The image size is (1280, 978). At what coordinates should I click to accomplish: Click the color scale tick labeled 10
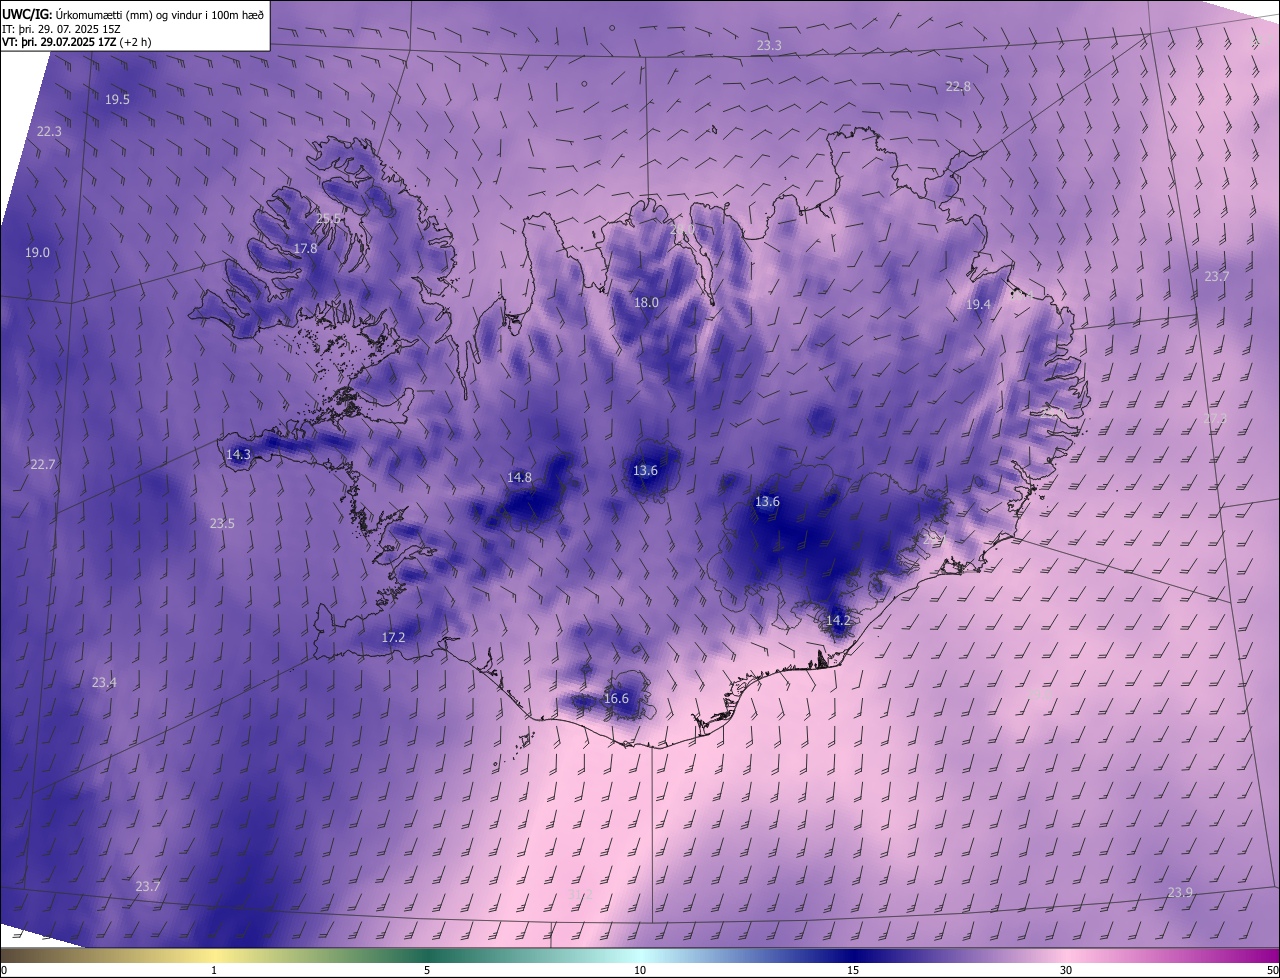click(640, 970)
